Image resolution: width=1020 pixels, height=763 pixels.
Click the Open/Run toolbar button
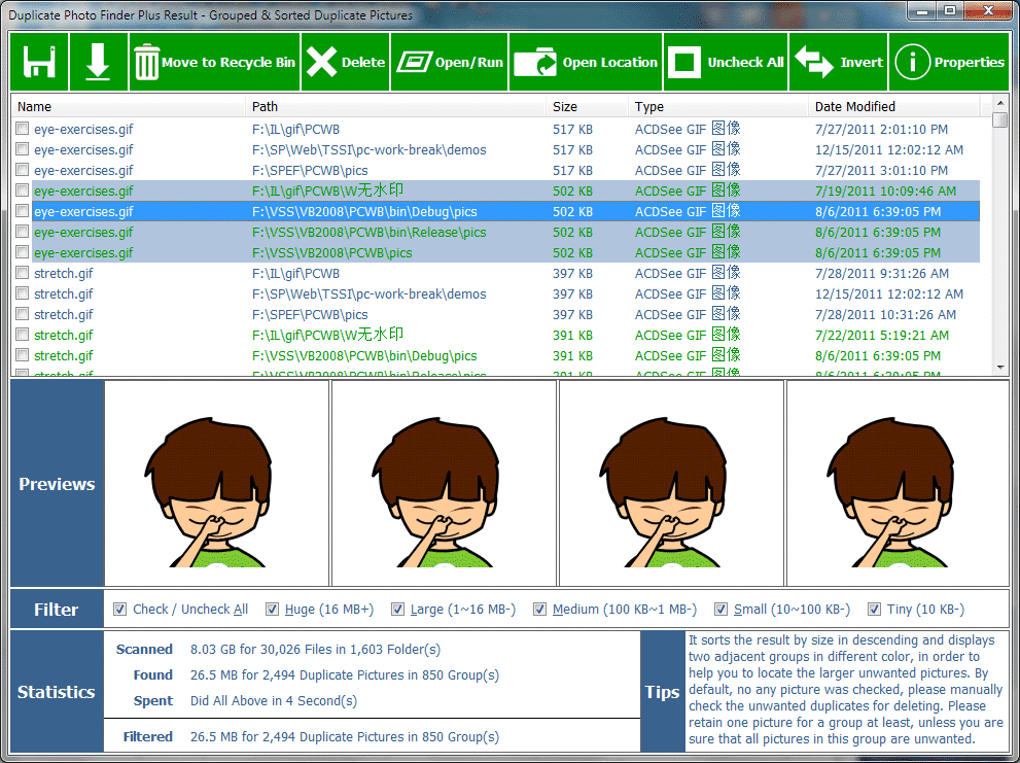click(x=450, y=62)
